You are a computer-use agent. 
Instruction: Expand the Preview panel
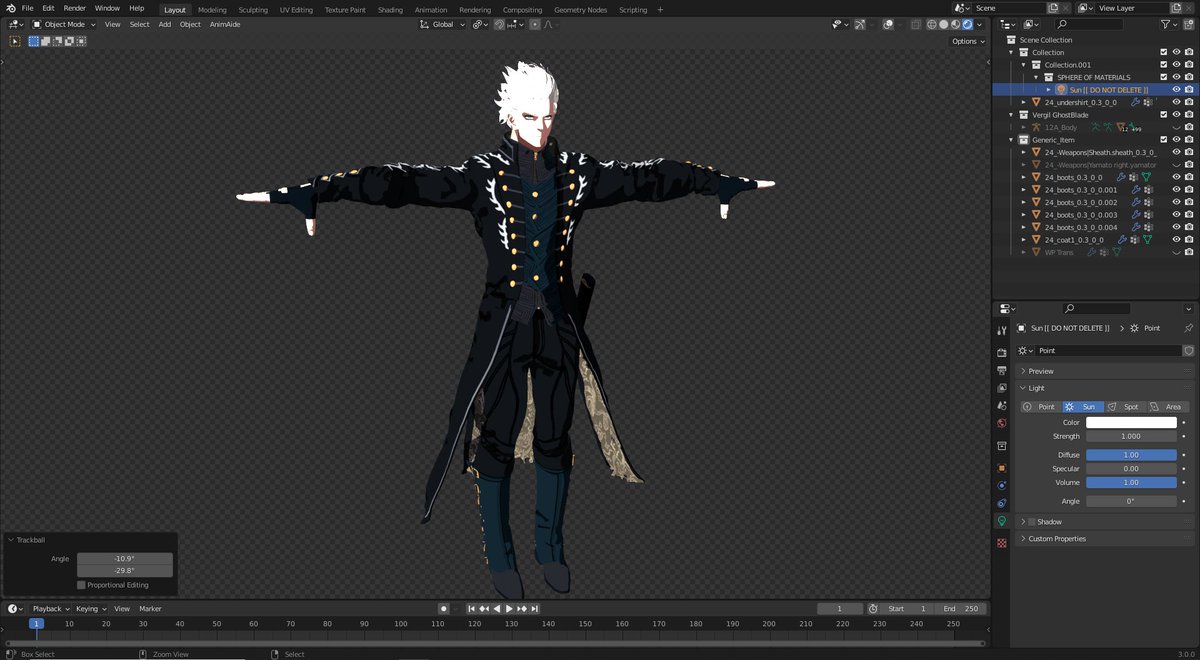1023,371
